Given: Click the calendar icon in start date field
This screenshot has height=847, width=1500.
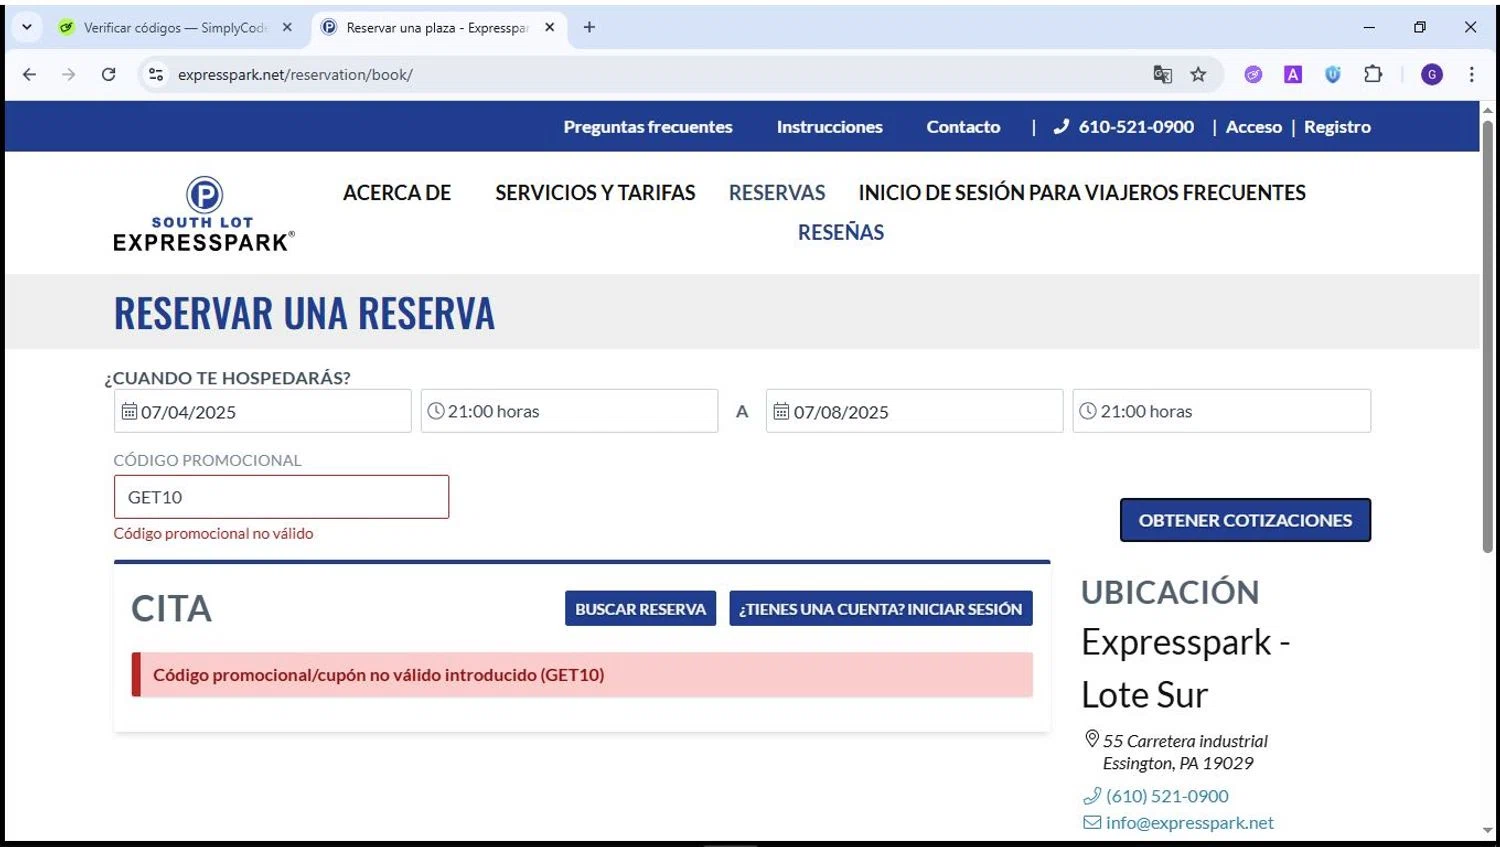Looking at the screenshot, I should (129, 411).
